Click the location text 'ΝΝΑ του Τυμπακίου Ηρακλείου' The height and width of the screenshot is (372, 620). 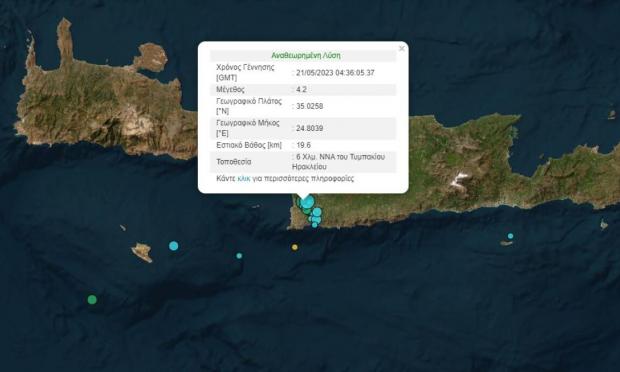(x=338, y=162)
